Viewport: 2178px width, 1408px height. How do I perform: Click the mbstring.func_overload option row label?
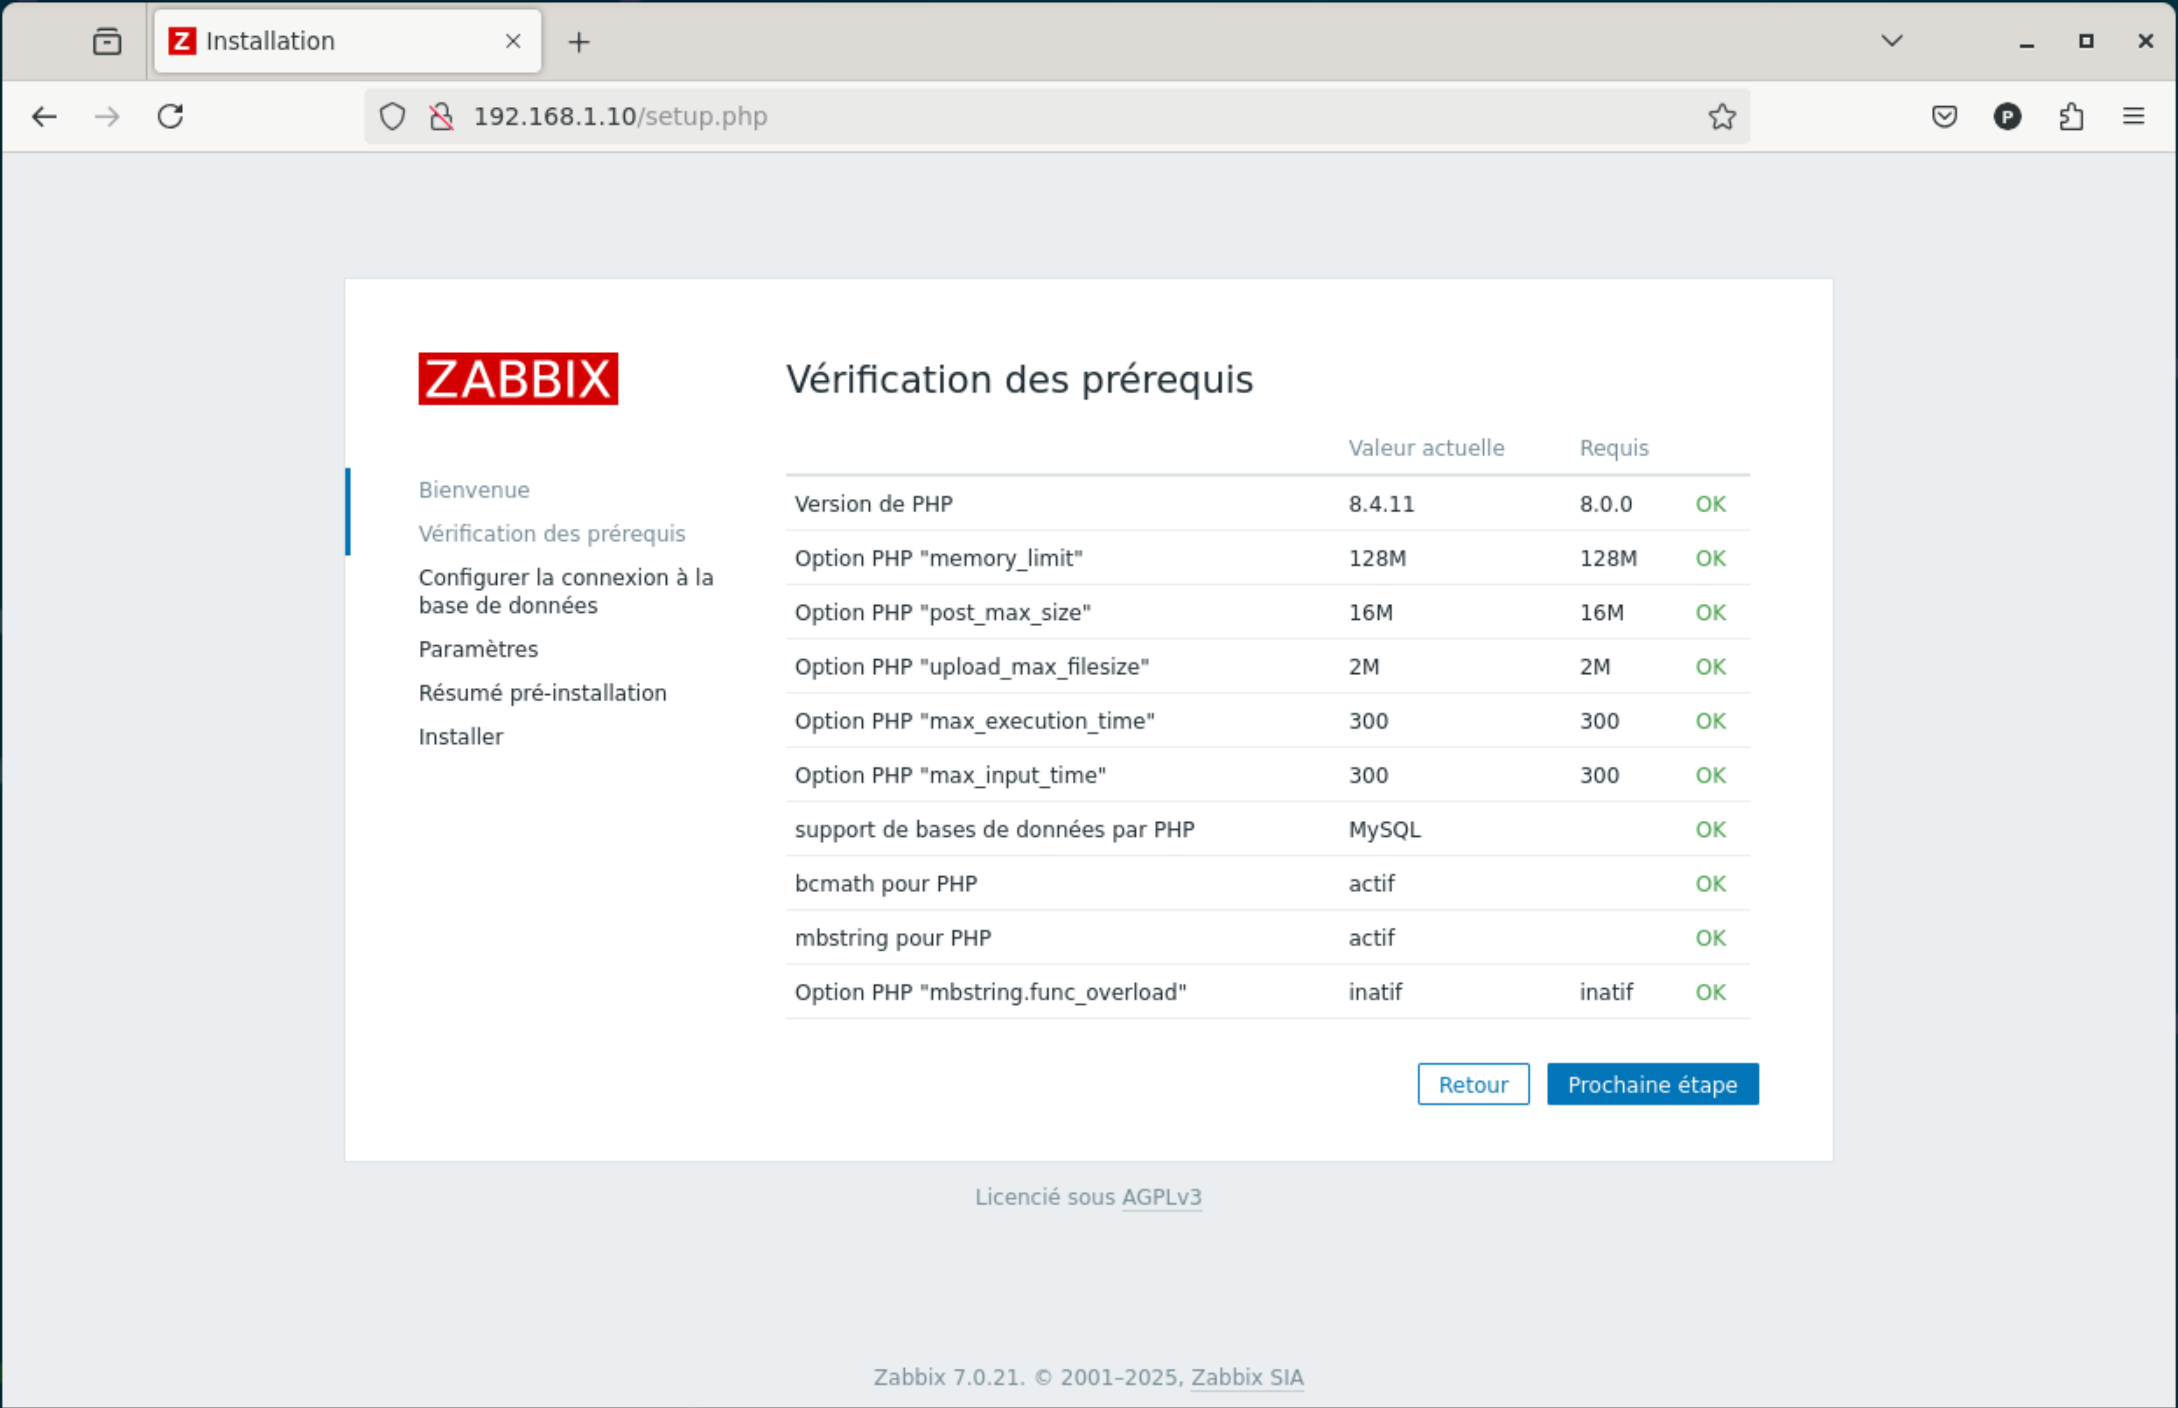(x=991, y=992)
